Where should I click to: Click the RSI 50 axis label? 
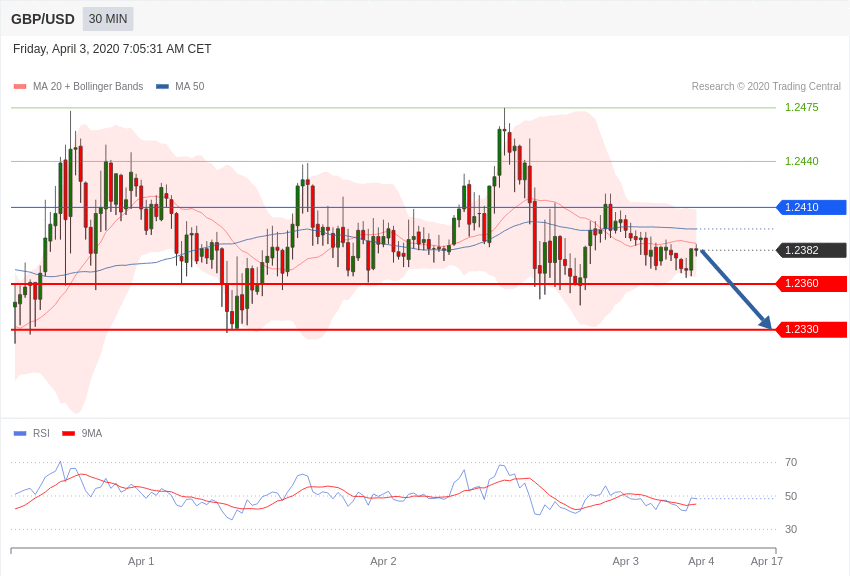[791, 496]
